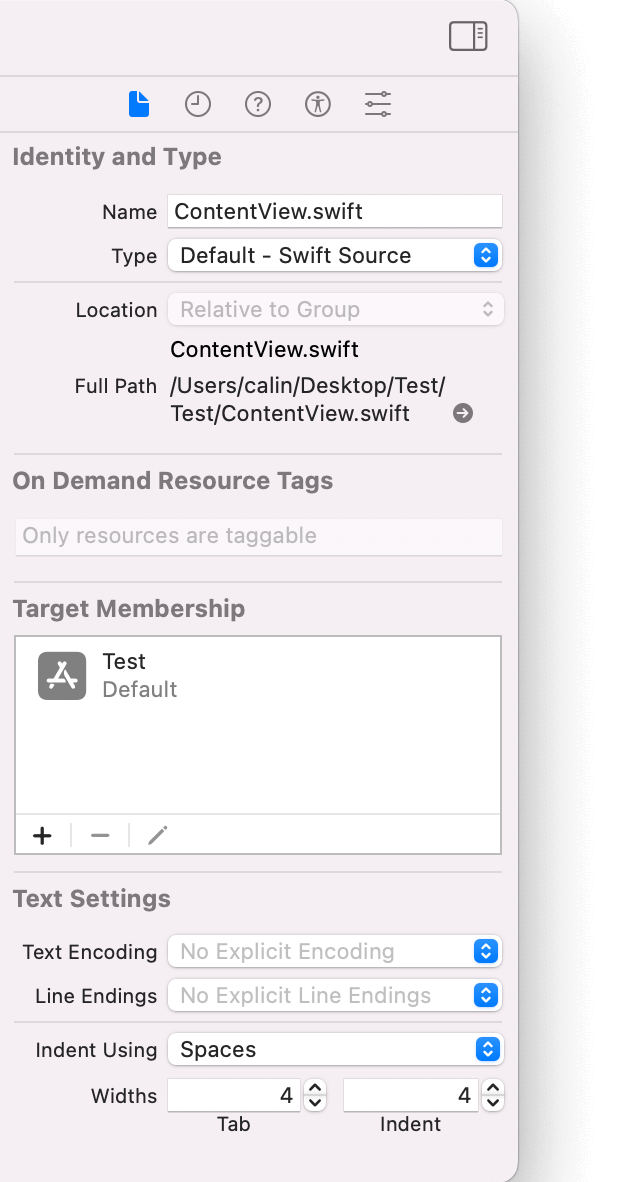The height and width of the screenshot is (1182, 630).
Task: Increase Tab width stepper
Action: [315, 1088]
